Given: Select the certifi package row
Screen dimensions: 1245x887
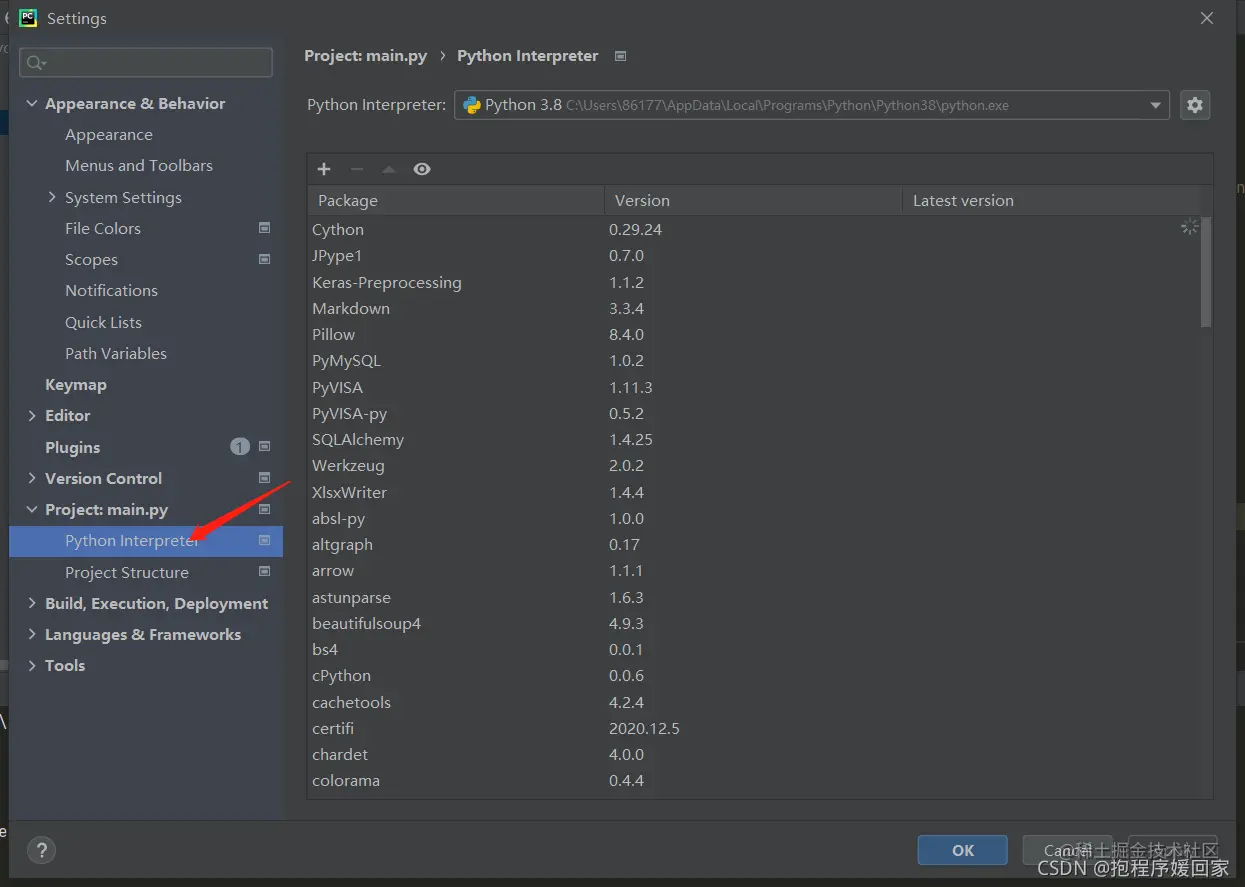Looking at the screenshot, I should coord(754,728).
